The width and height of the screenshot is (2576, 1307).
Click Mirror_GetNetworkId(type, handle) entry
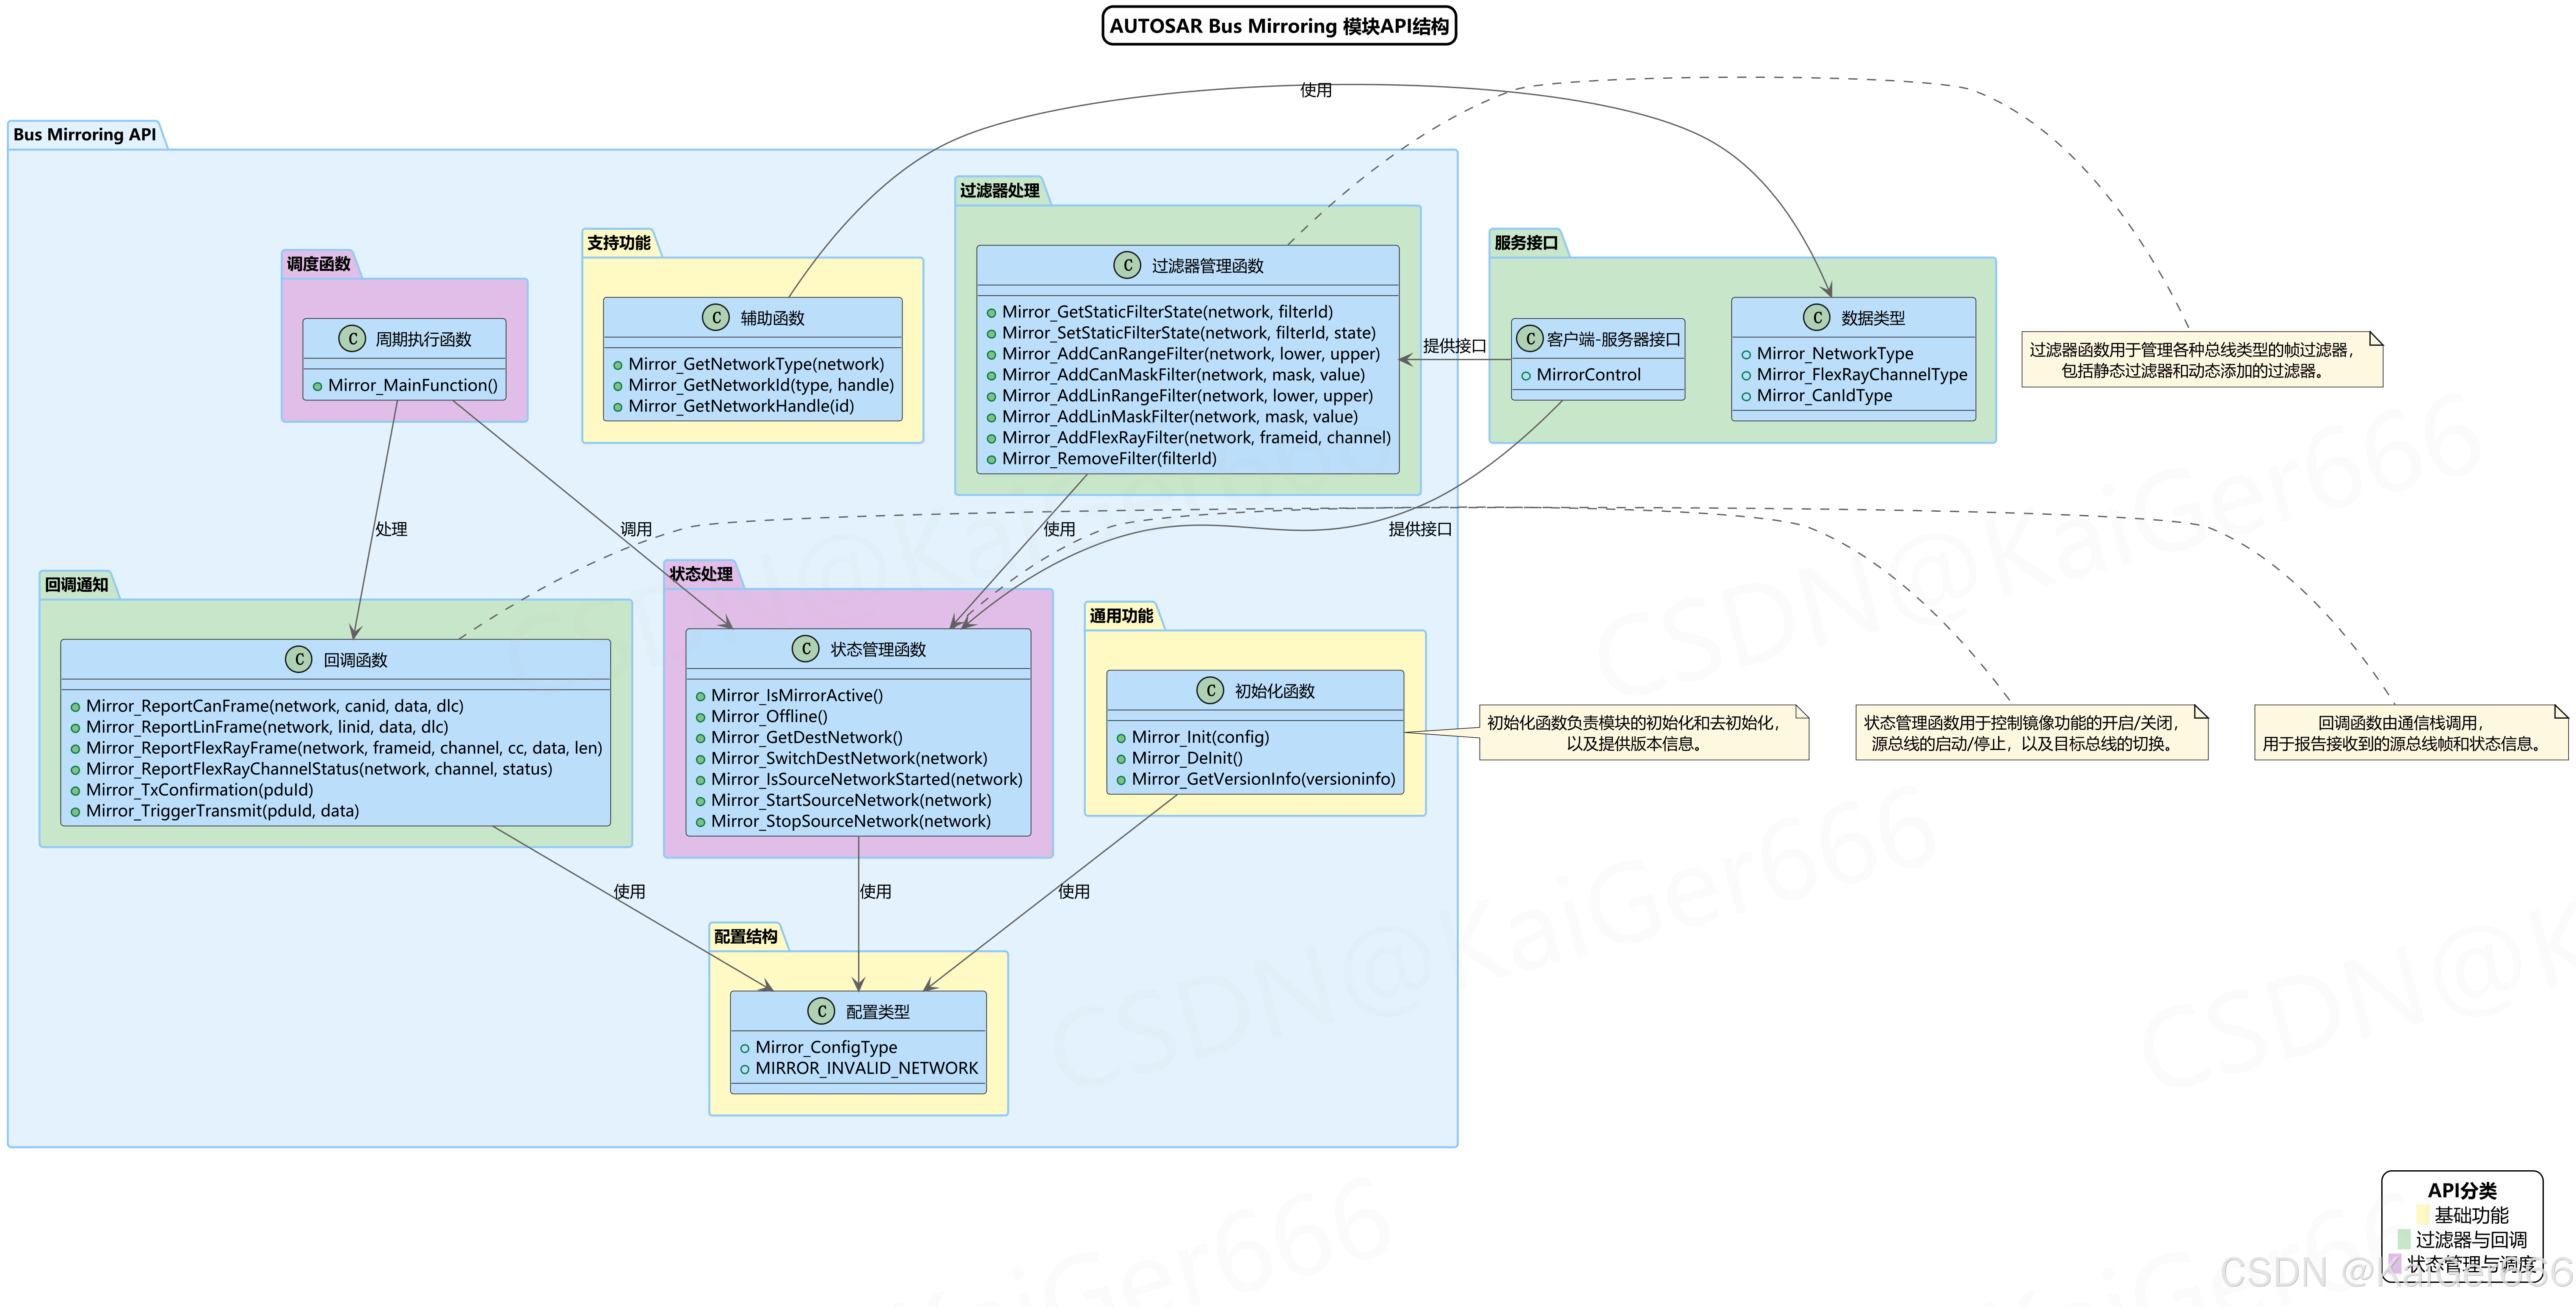coord(754,385)
